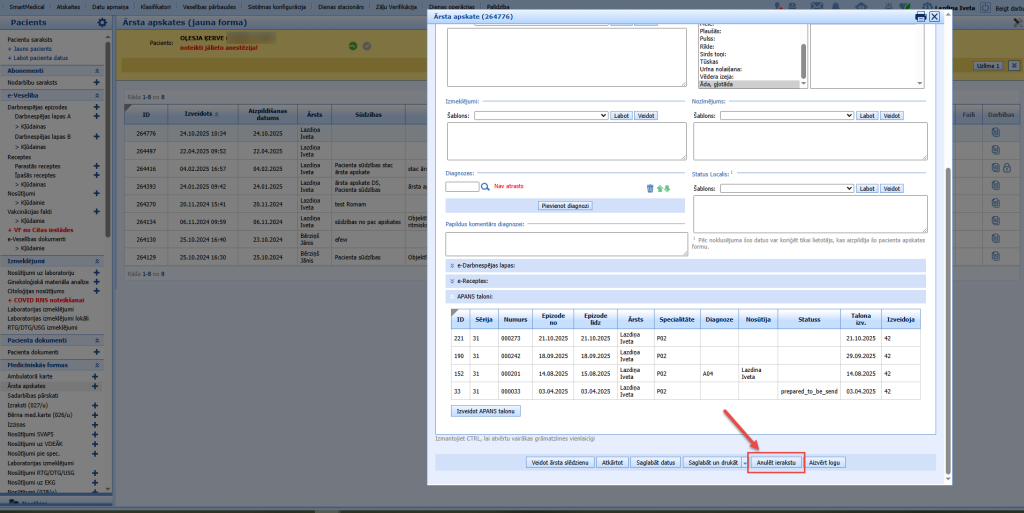This screenshot has width=1024, height=513.
Task: Click lock icon in row 264416
Action: pyautogui.click(x=1006, y=168)
